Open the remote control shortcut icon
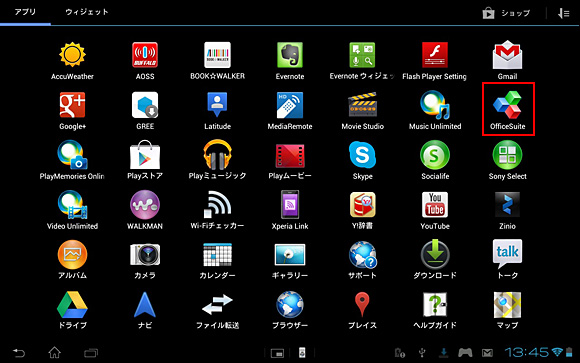The height and width of the screenshot is (363, 580). [x=302, y=353]
